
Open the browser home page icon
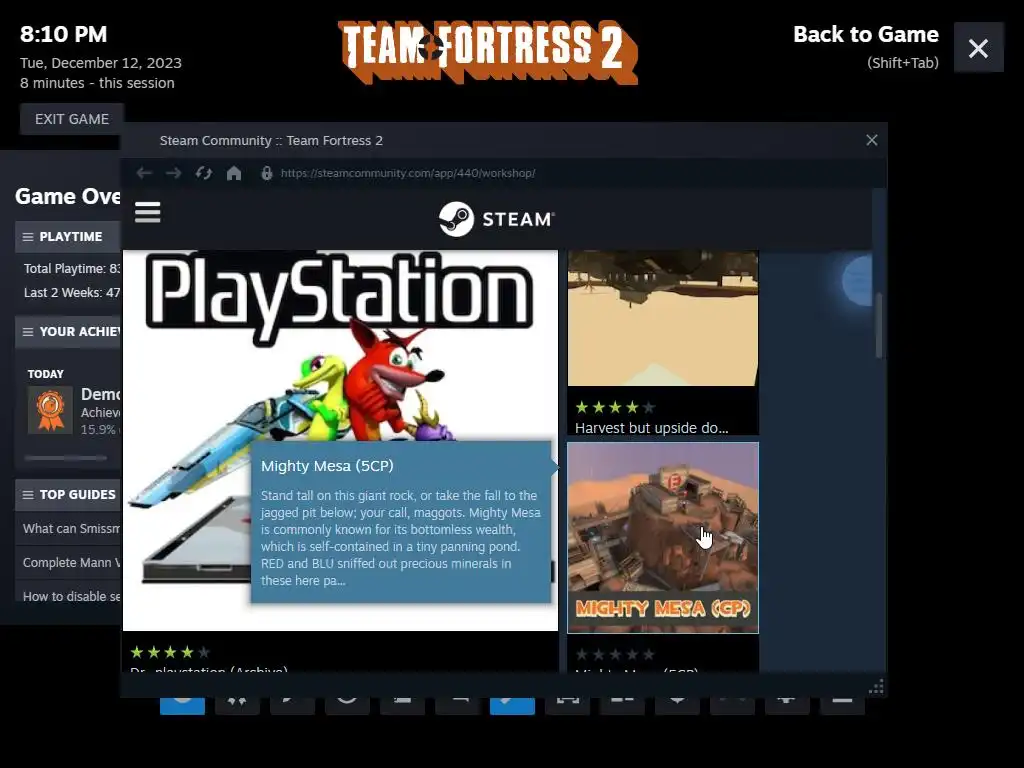pyautogui.click(x=234, y=173)
